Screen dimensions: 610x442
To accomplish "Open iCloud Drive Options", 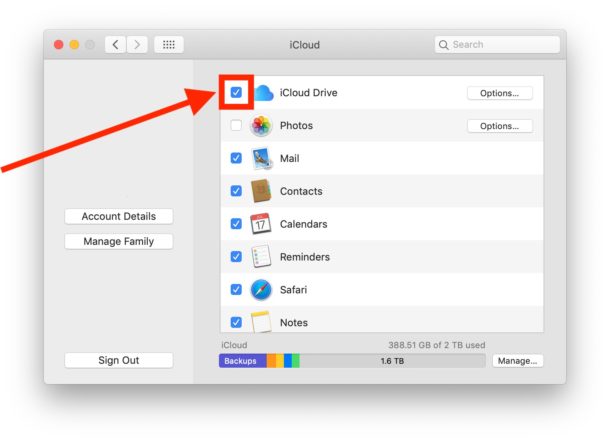I will [x=499, y=93].
